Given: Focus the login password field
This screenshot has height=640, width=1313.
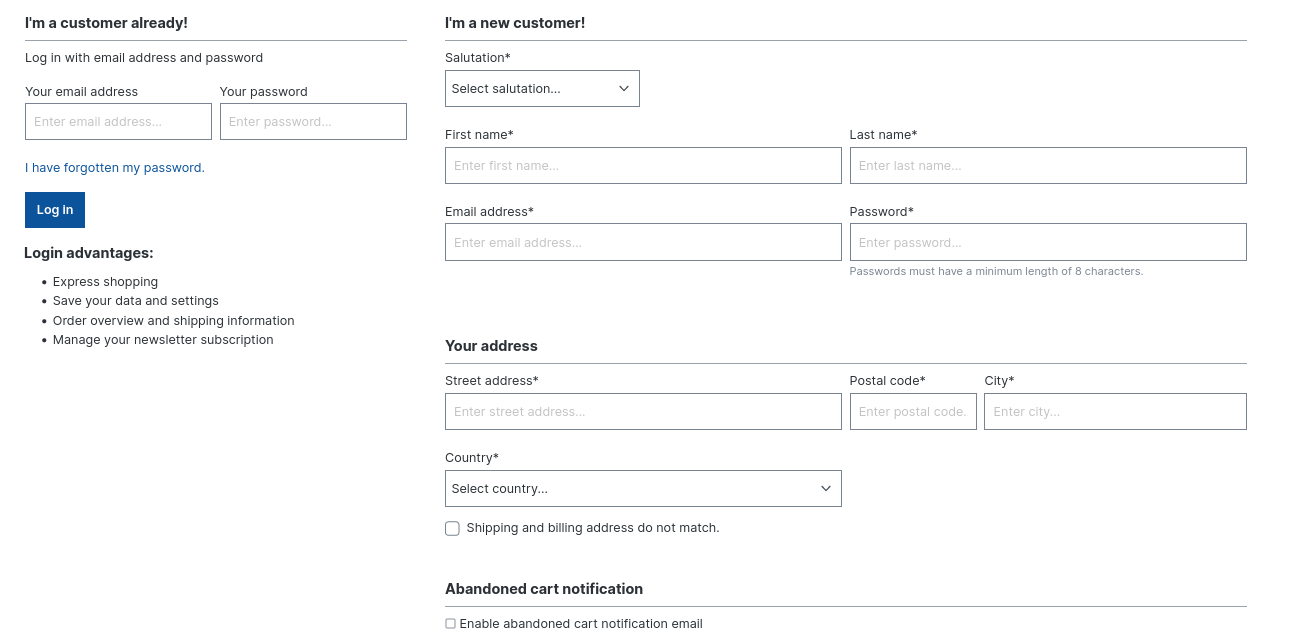Looking at the screenshot, I should coord(313,121).
